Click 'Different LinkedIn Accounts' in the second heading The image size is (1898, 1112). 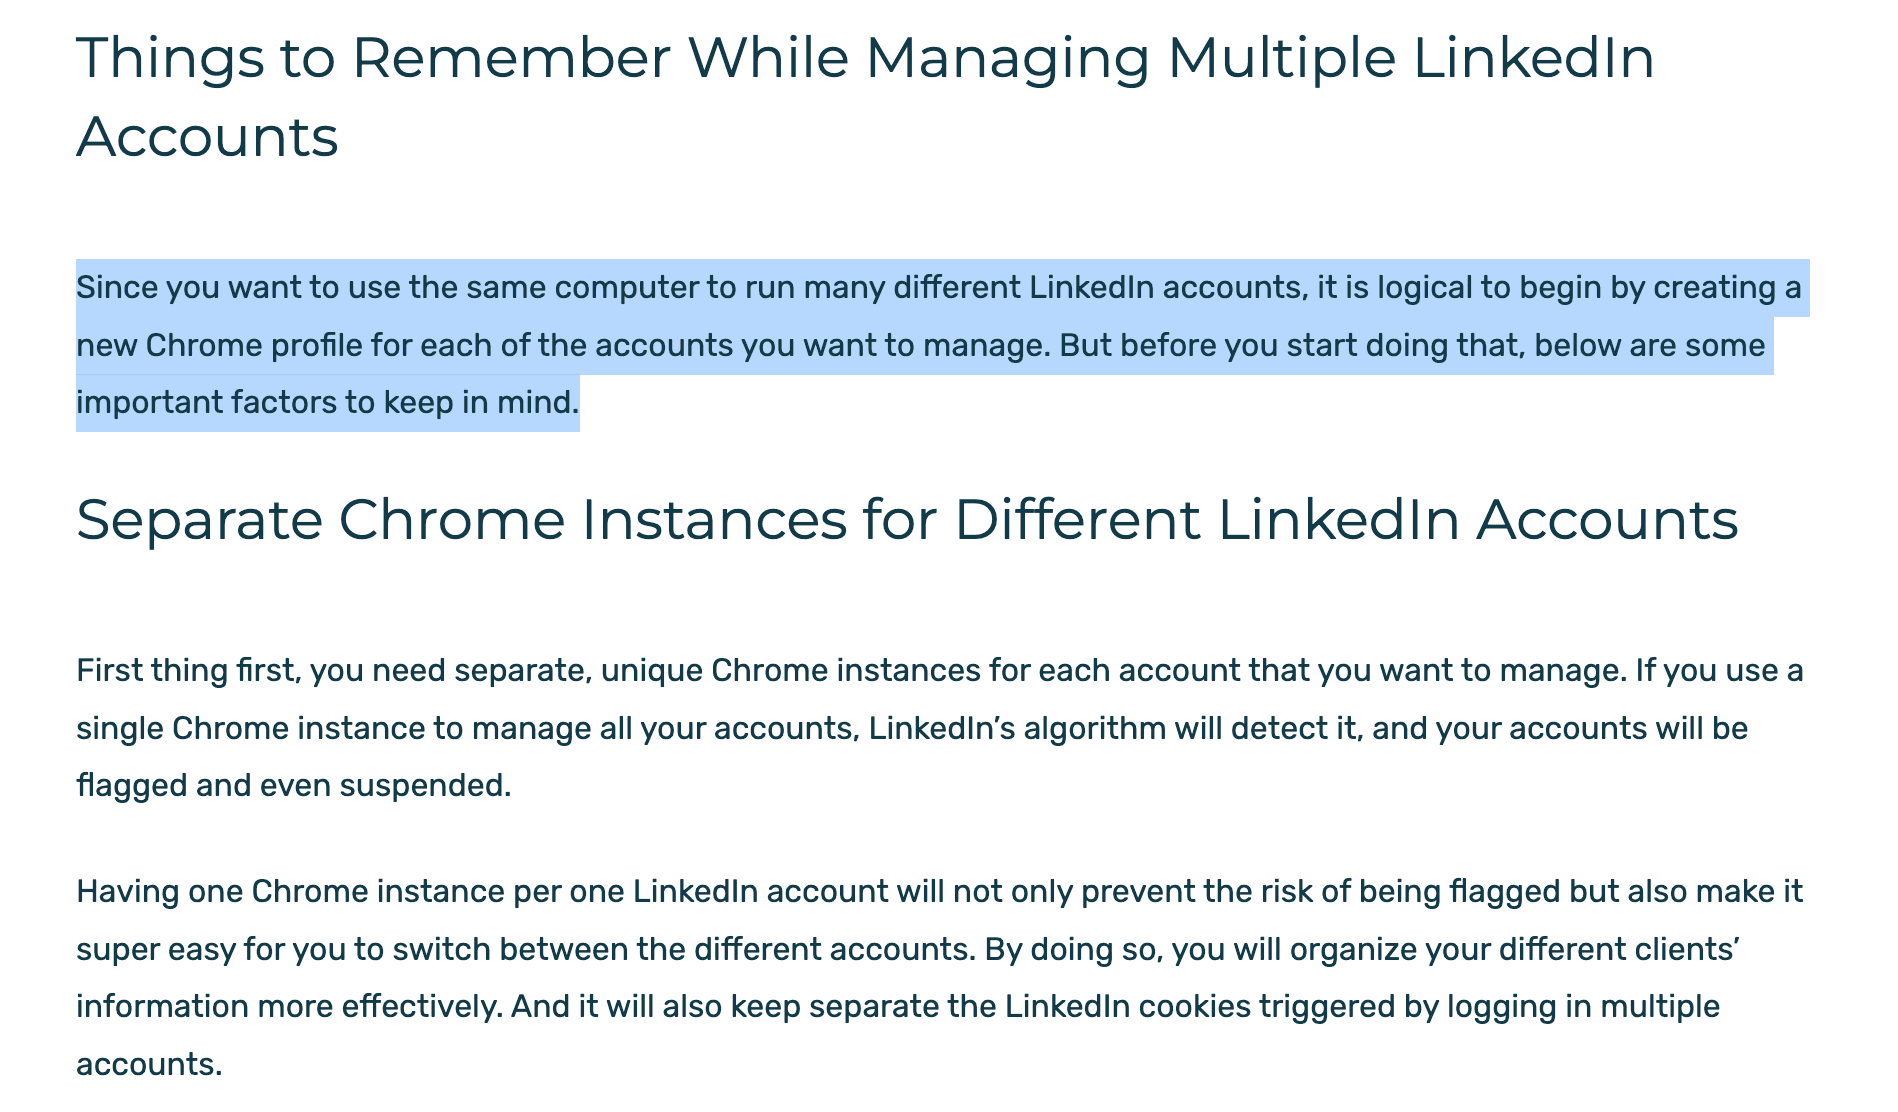click(x=1346, y=521)
